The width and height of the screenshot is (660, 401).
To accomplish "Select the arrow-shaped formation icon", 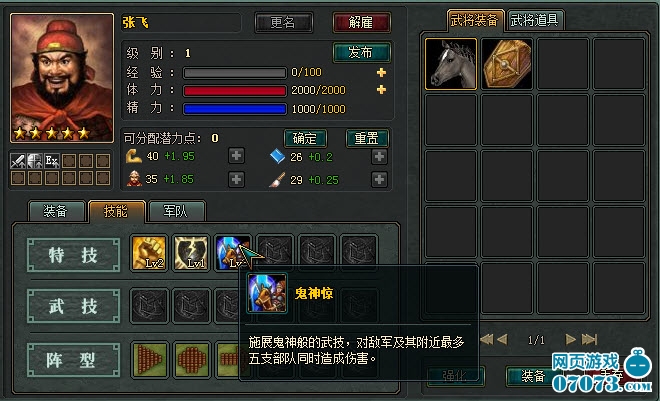I will [x=149, y=359].
